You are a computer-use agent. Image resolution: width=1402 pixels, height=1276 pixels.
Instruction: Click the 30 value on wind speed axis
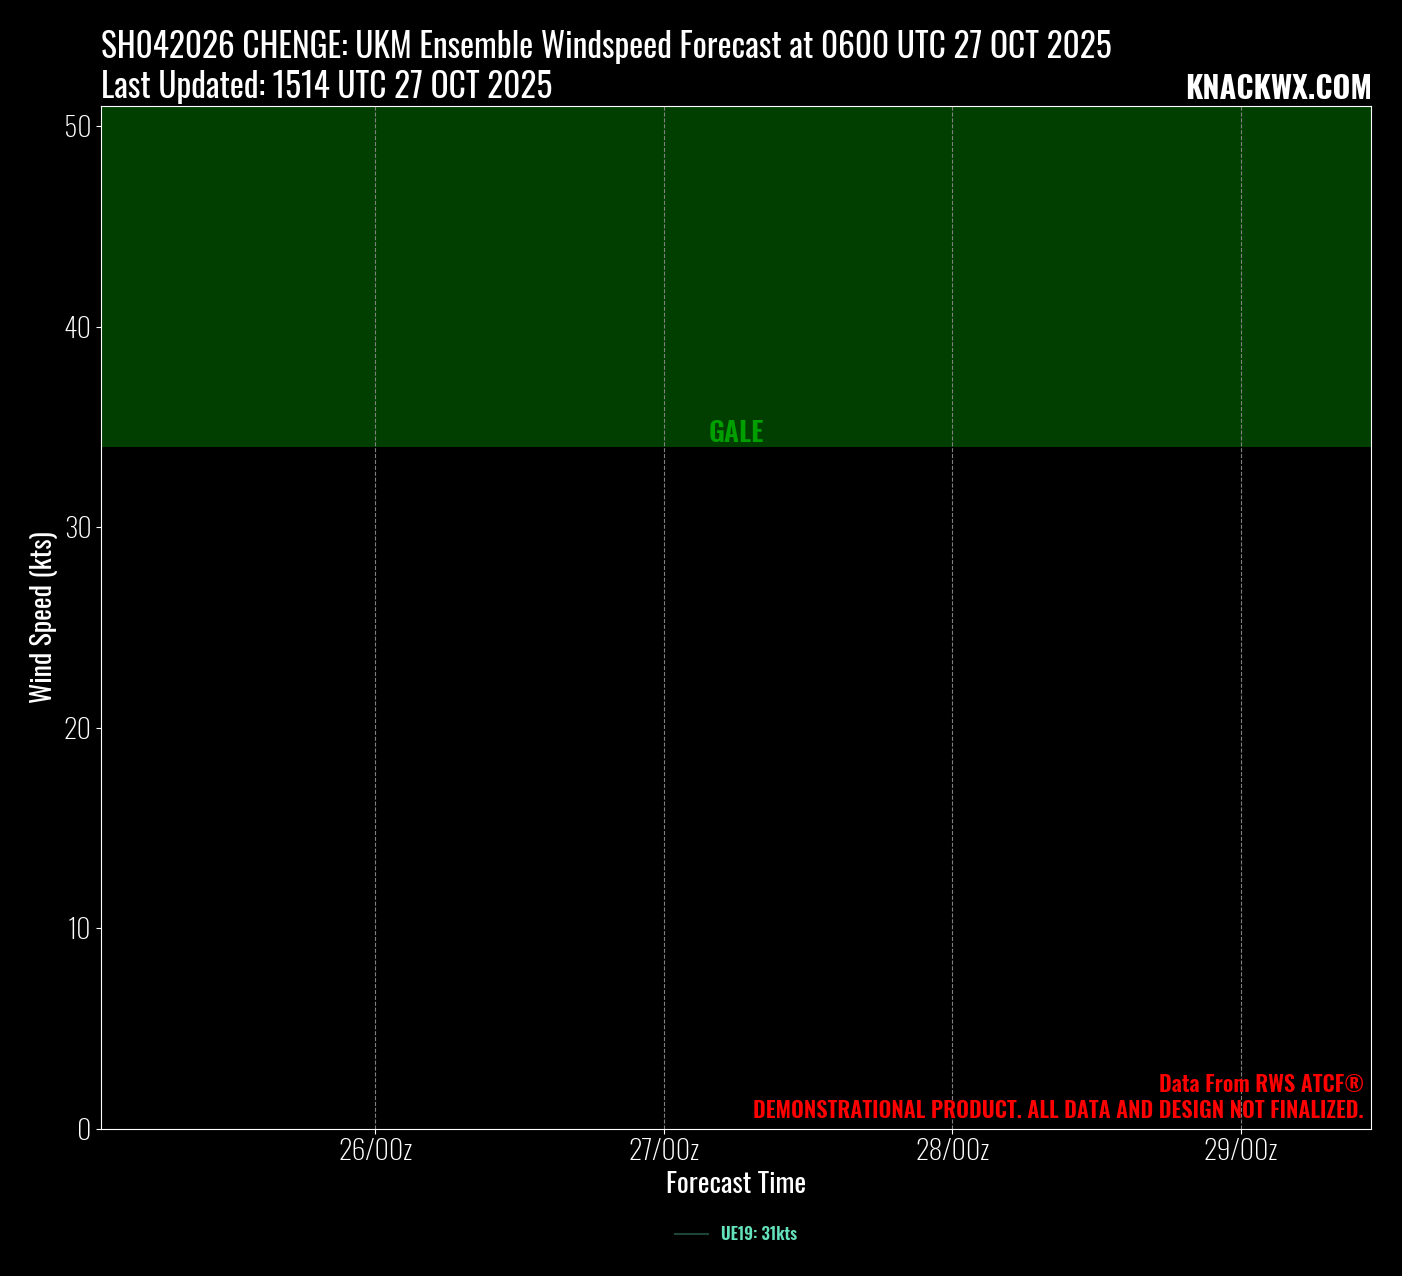pyautogui.click(x=78, y=528)
